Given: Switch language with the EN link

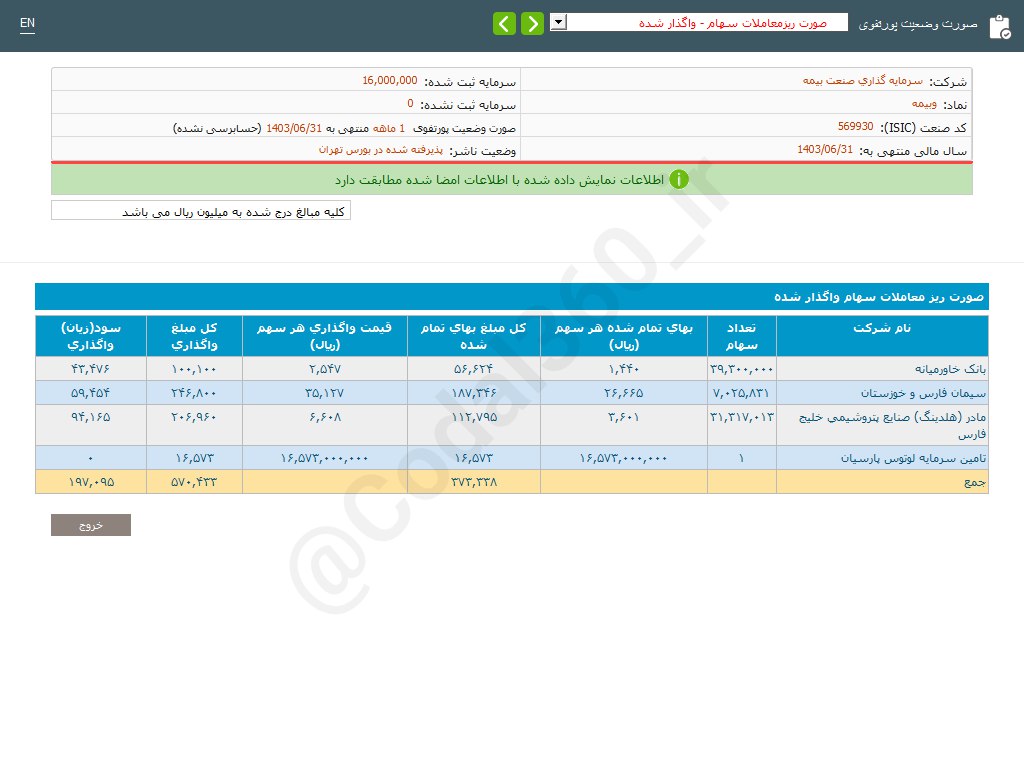Looking at the screenshot, I should pyautogui.click(x=27, y=23).
